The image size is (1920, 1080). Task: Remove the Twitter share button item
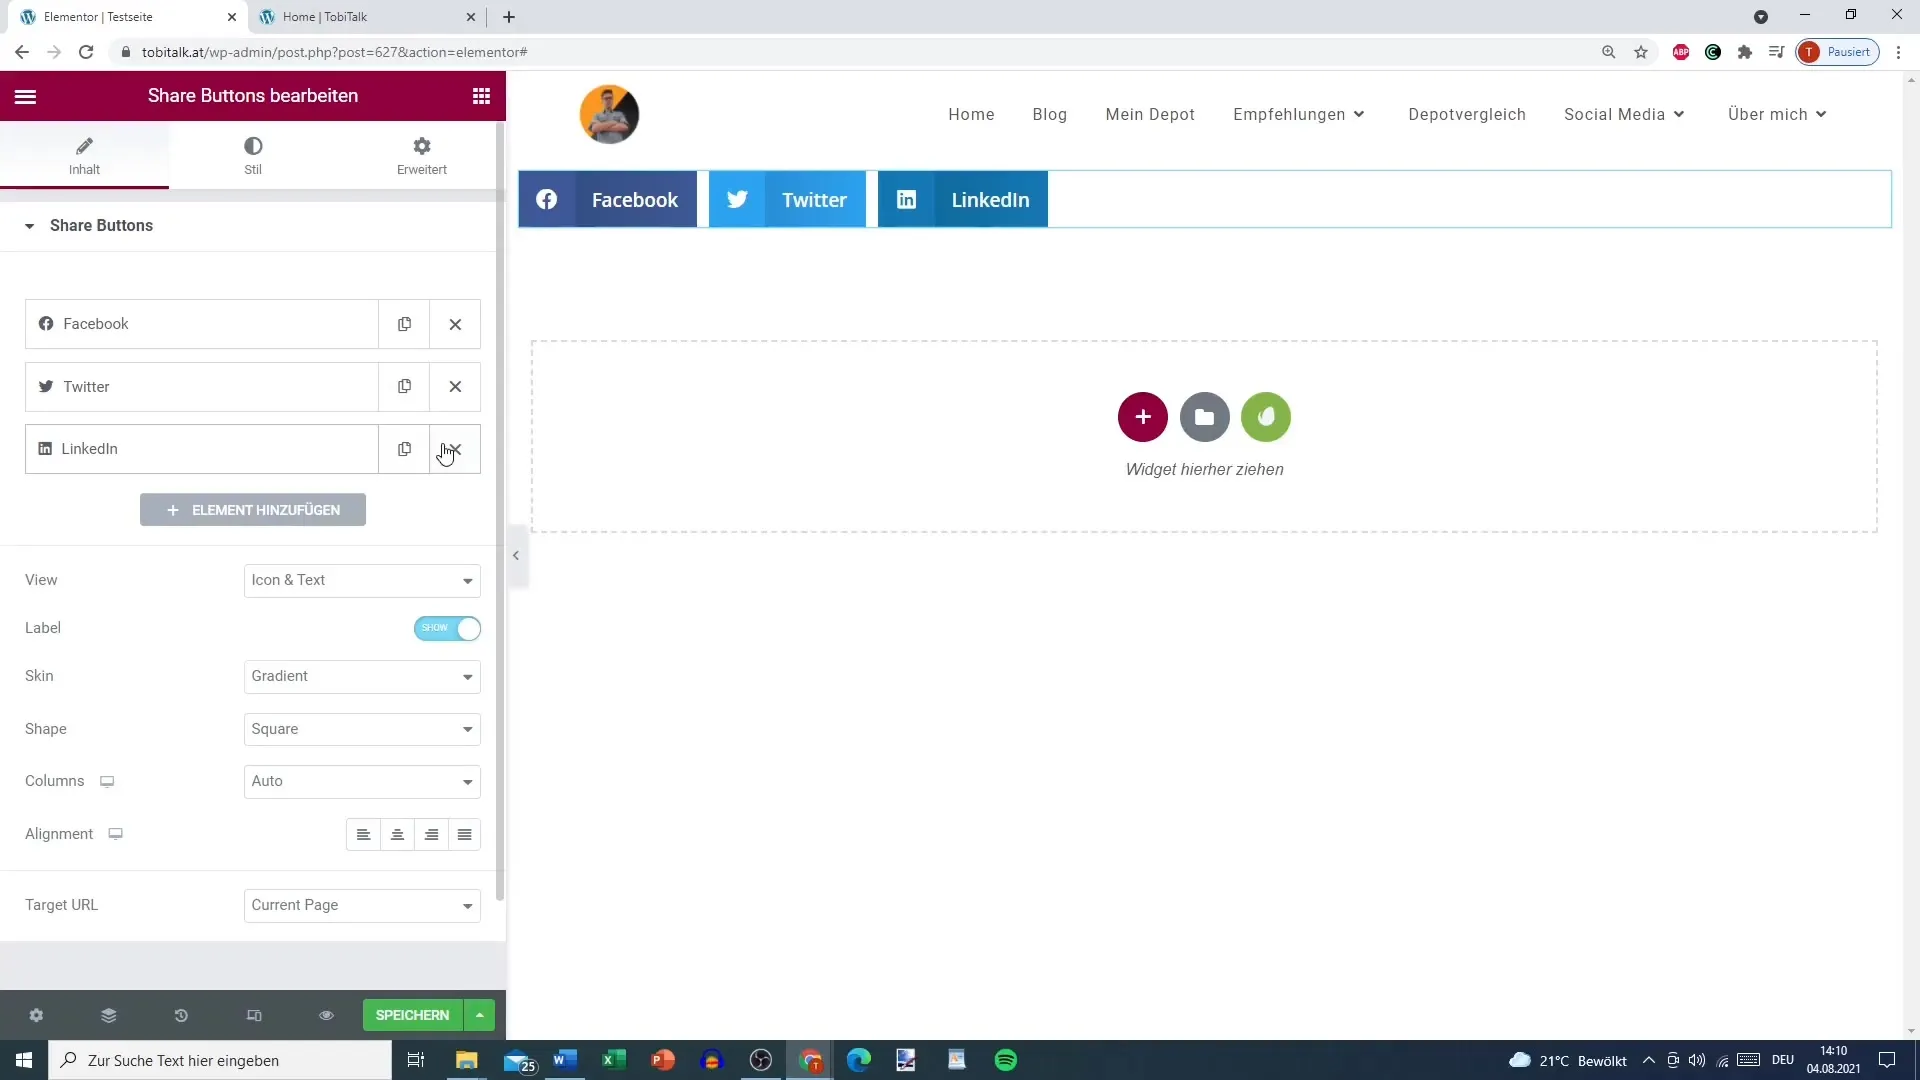tap(455, 387)
